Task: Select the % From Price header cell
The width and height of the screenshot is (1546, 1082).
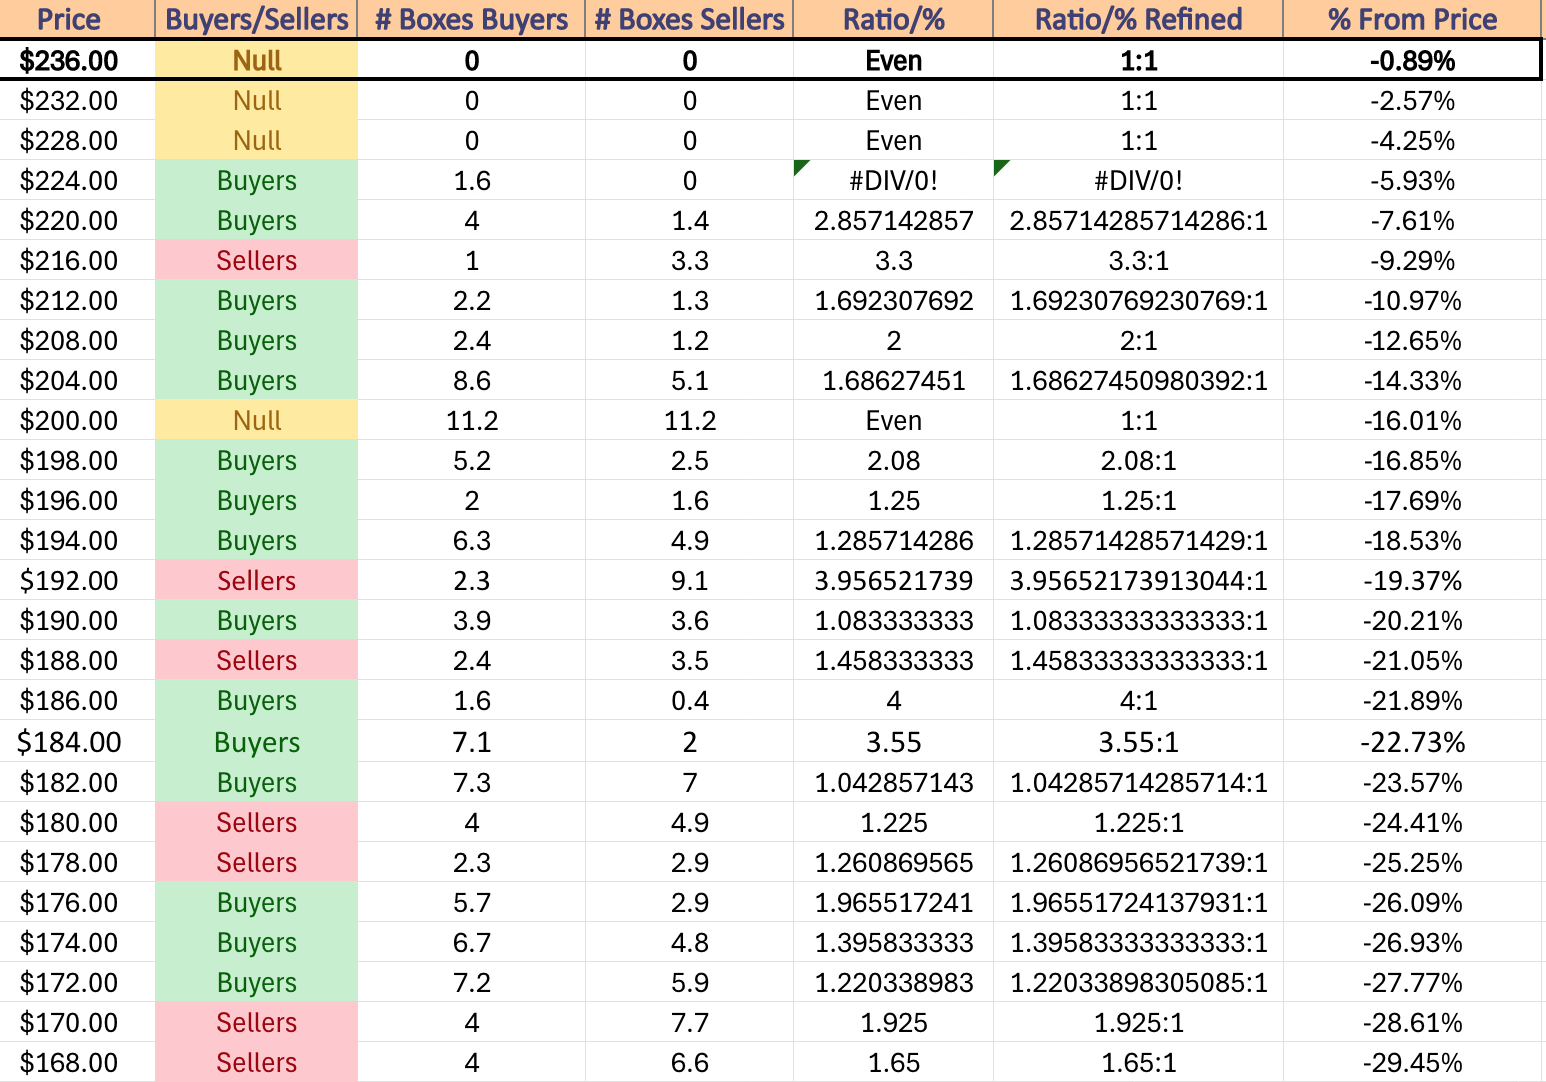Action: click(1412, 19)
